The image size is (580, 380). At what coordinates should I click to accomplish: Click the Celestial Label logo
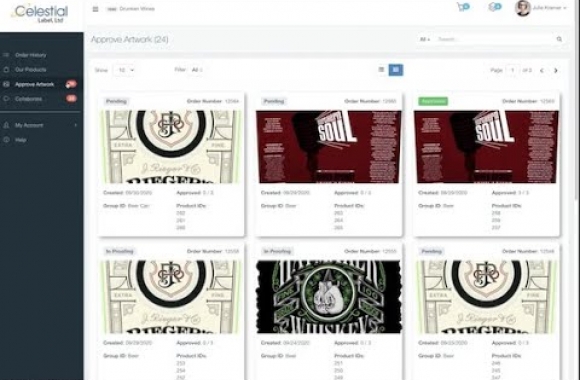click(x=41, y=14)
